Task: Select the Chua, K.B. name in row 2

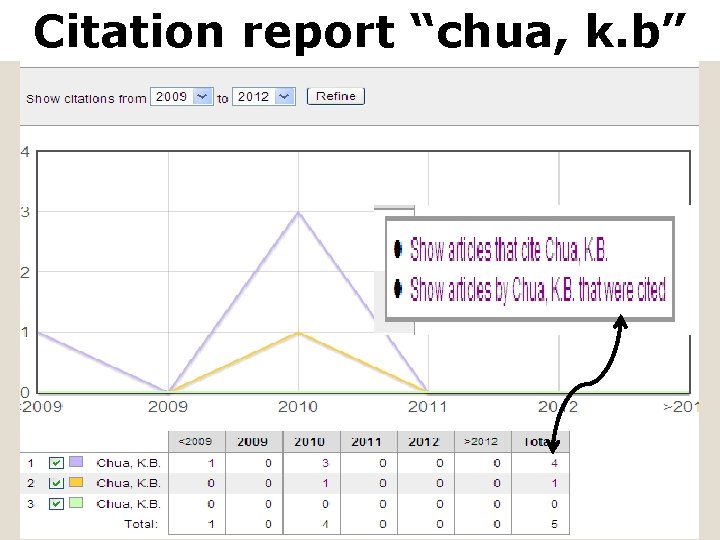Action: [x=129, y=483]
